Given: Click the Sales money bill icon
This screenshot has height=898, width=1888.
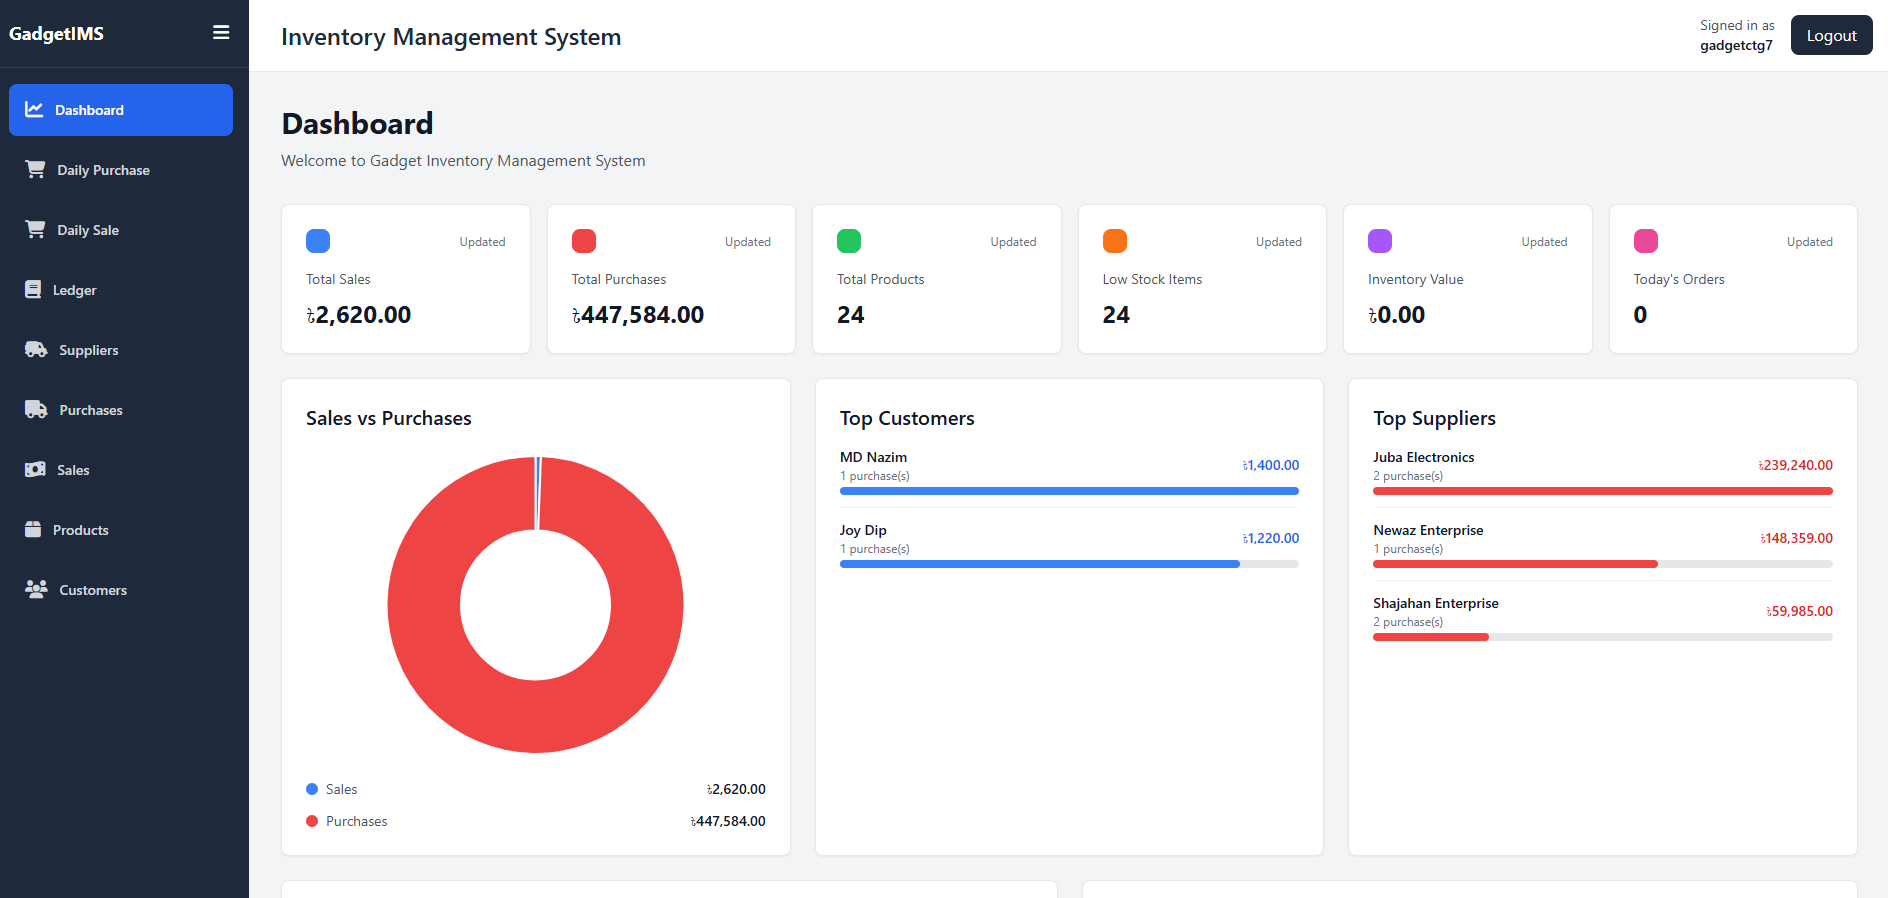Looking at the screenshot, I should 35,470.
